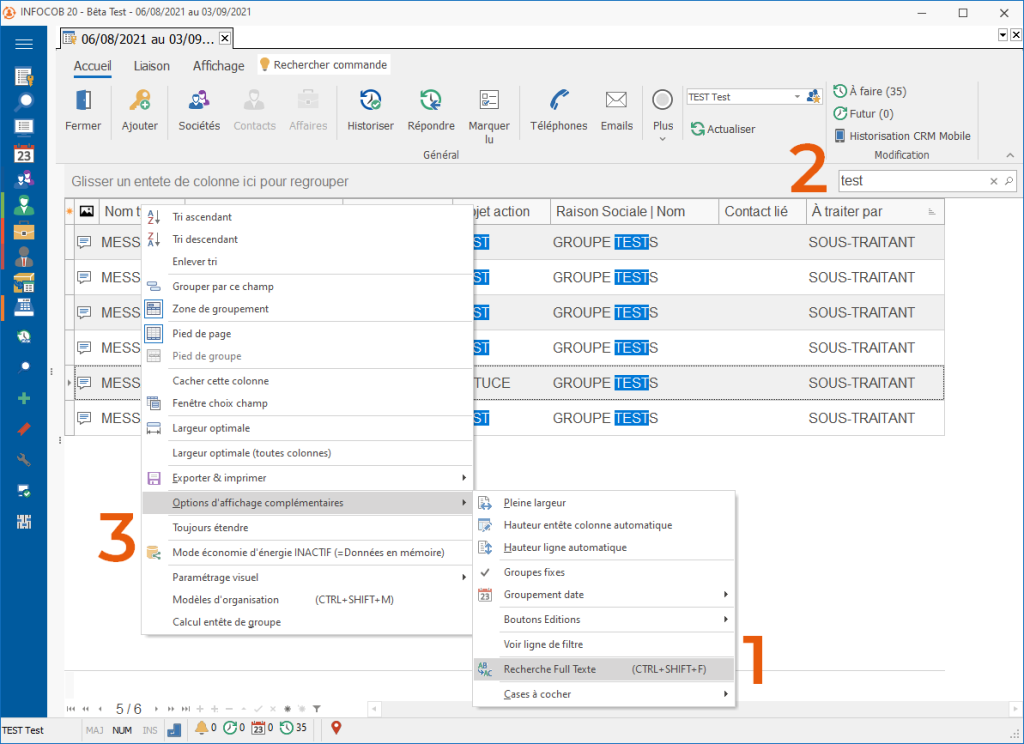The image size is (1024, 744).
Task: Open Sociétés from the ribbon
Action: pyautogui.click(x=199, y=102)
